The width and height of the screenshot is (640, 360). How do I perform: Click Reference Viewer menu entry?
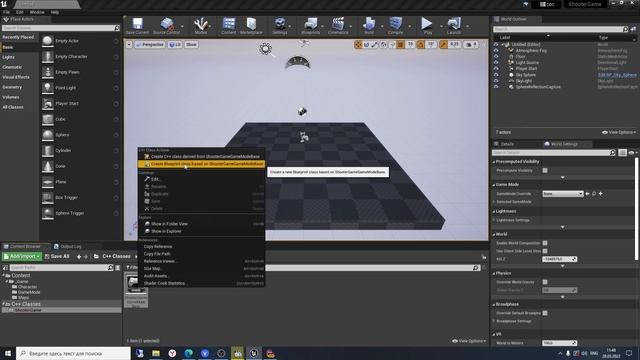[x=202, y=261]
